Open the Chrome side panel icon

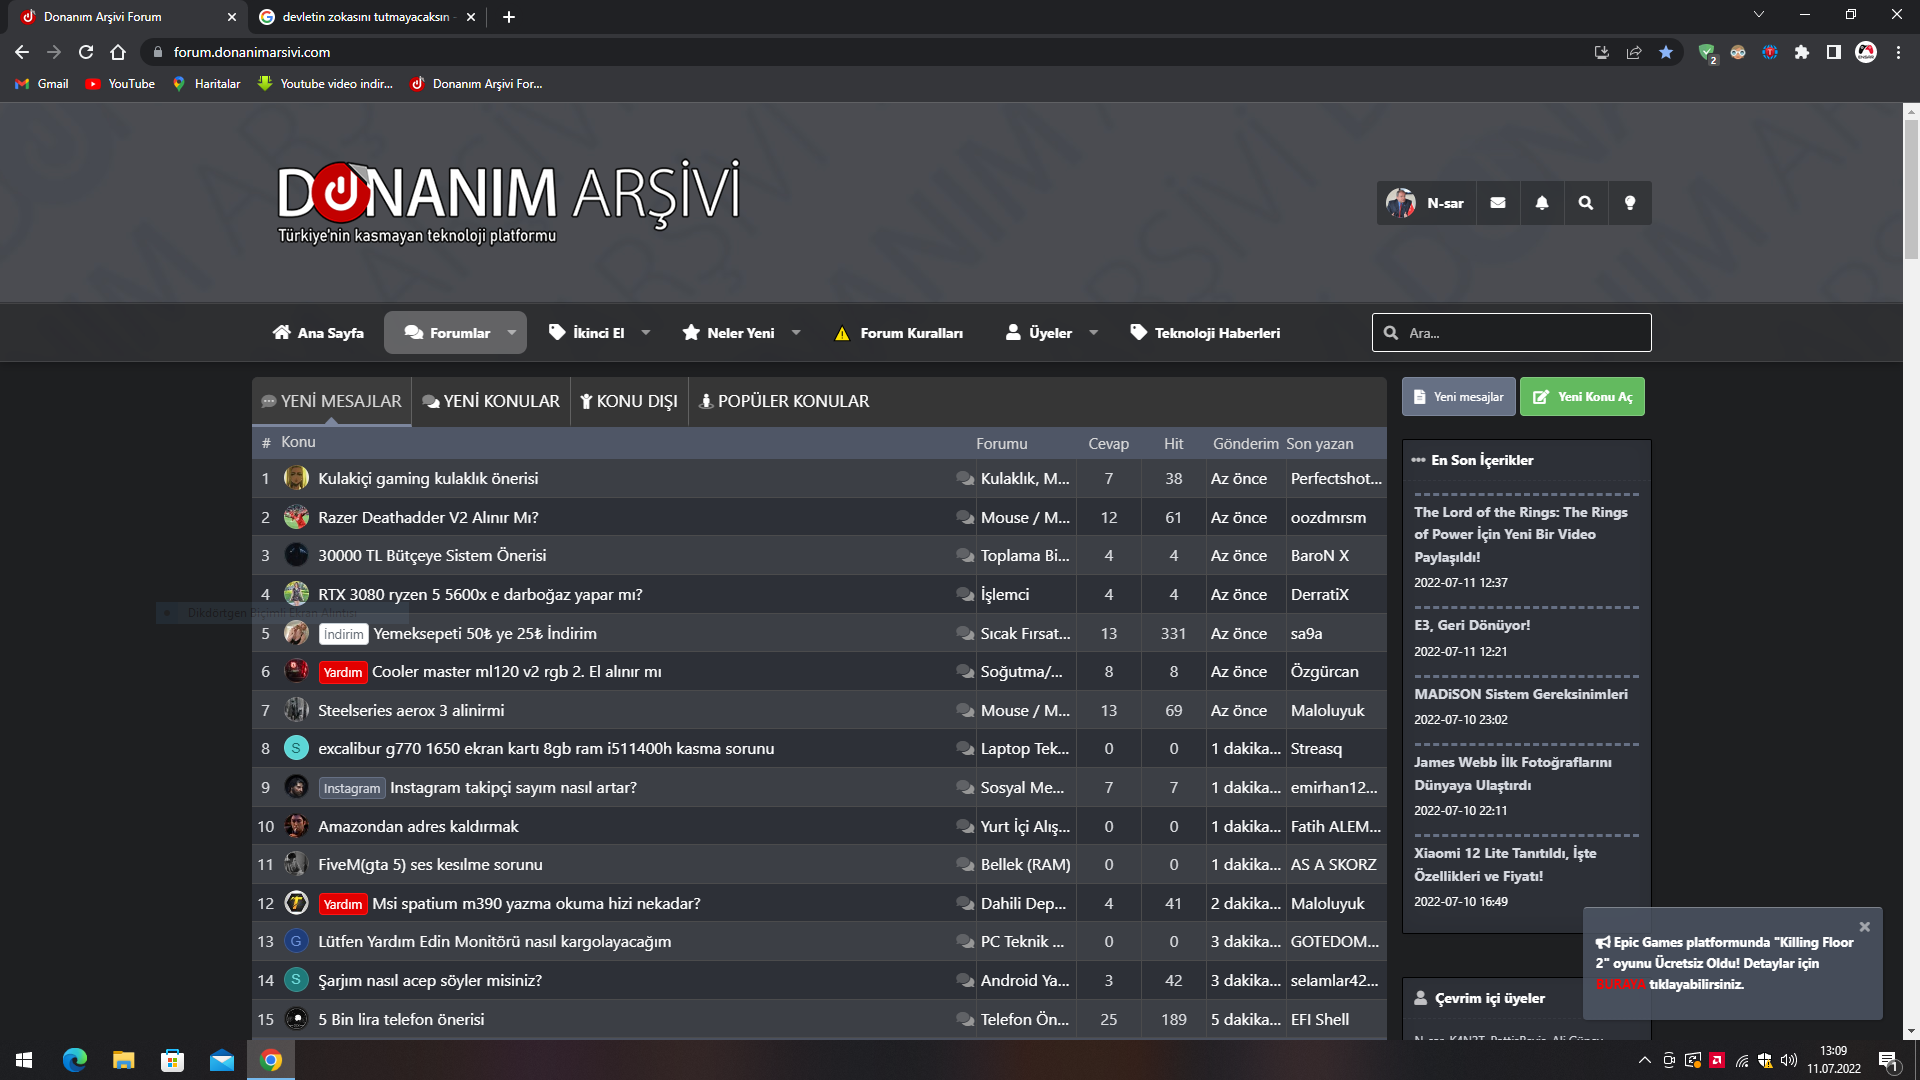click(x=1834, y=52)
